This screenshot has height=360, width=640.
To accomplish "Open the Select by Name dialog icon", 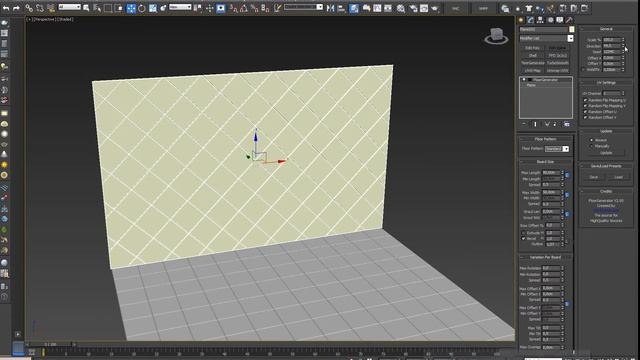I will pyautogui.click(x=97, y=8).
